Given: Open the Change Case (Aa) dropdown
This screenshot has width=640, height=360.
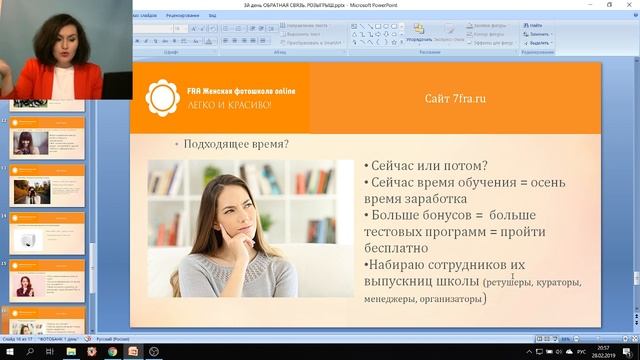Looking at the screenshot, I should coord(196,41).
